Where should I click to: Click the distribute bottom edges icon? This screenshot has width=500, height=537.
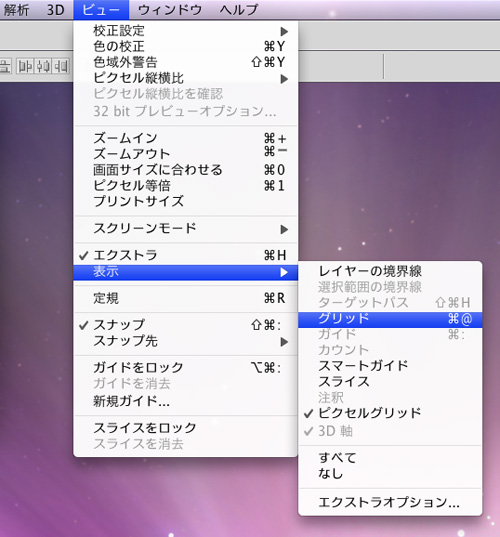[x=5, y=66]
